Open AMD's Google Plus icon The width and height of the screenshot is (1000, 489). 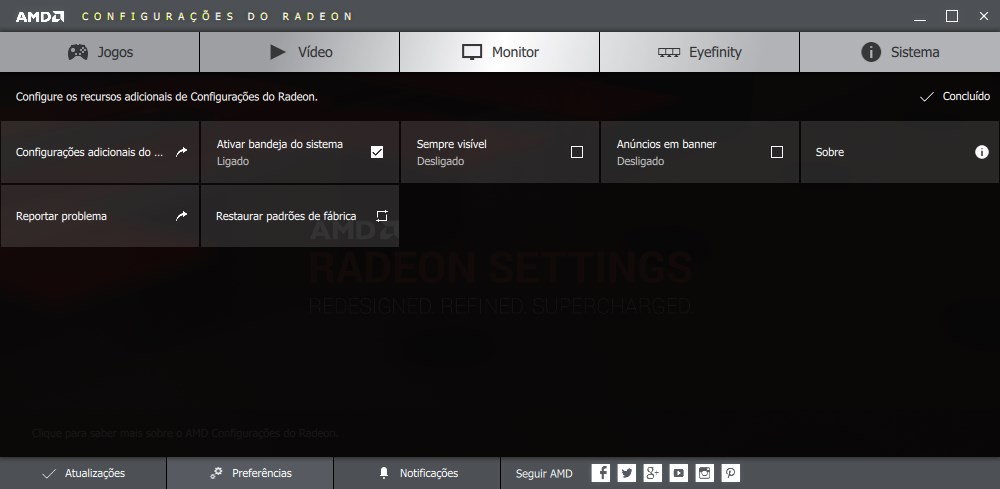click(x=652, y=473)
